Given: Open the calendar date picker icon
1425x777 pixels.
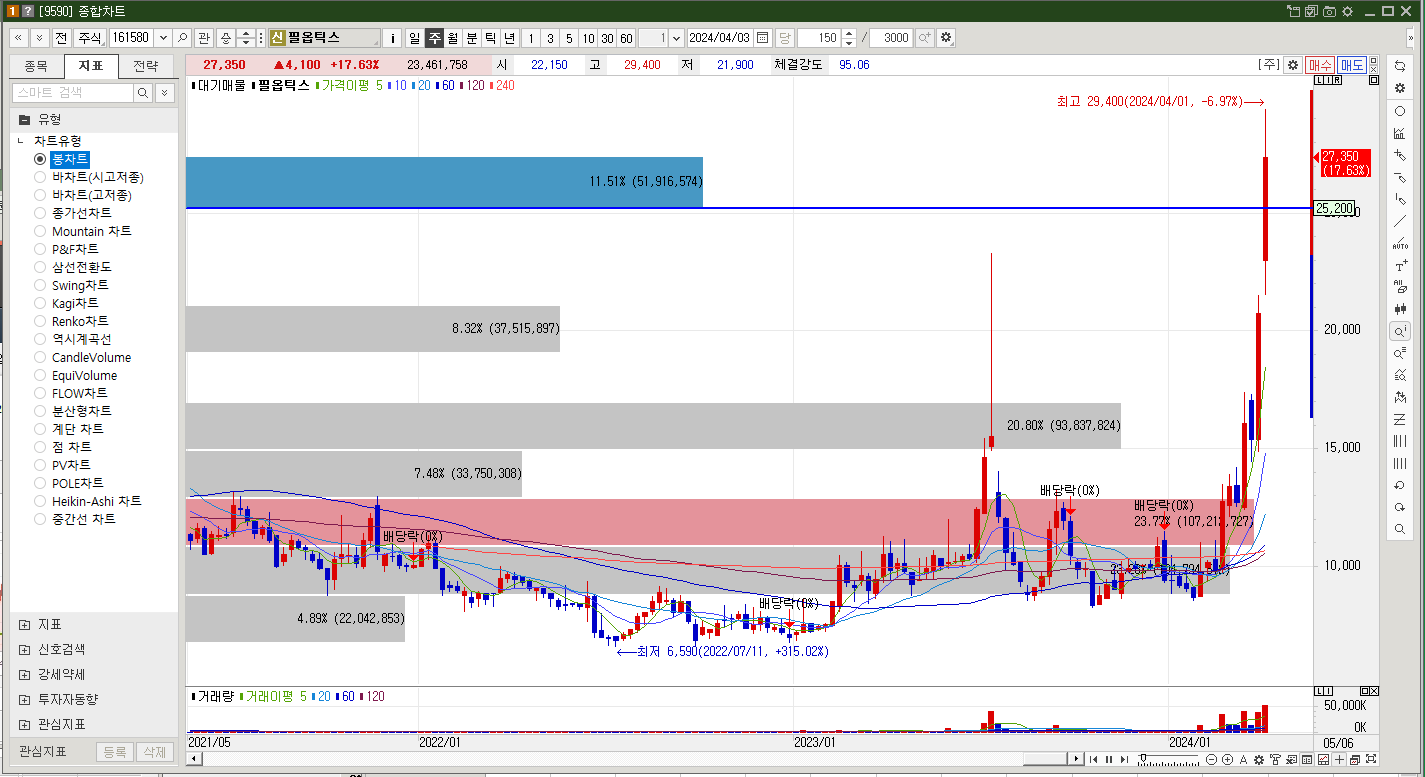Looking at the screenshot, I should tap(763, 38).
